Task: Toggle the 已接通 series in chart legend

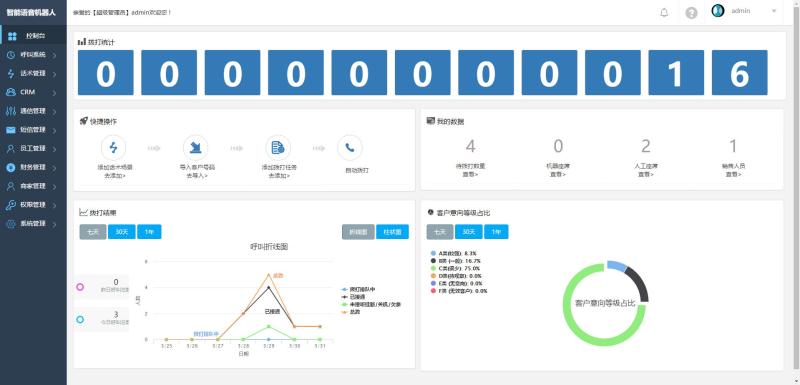Action: tap(354, 296)
